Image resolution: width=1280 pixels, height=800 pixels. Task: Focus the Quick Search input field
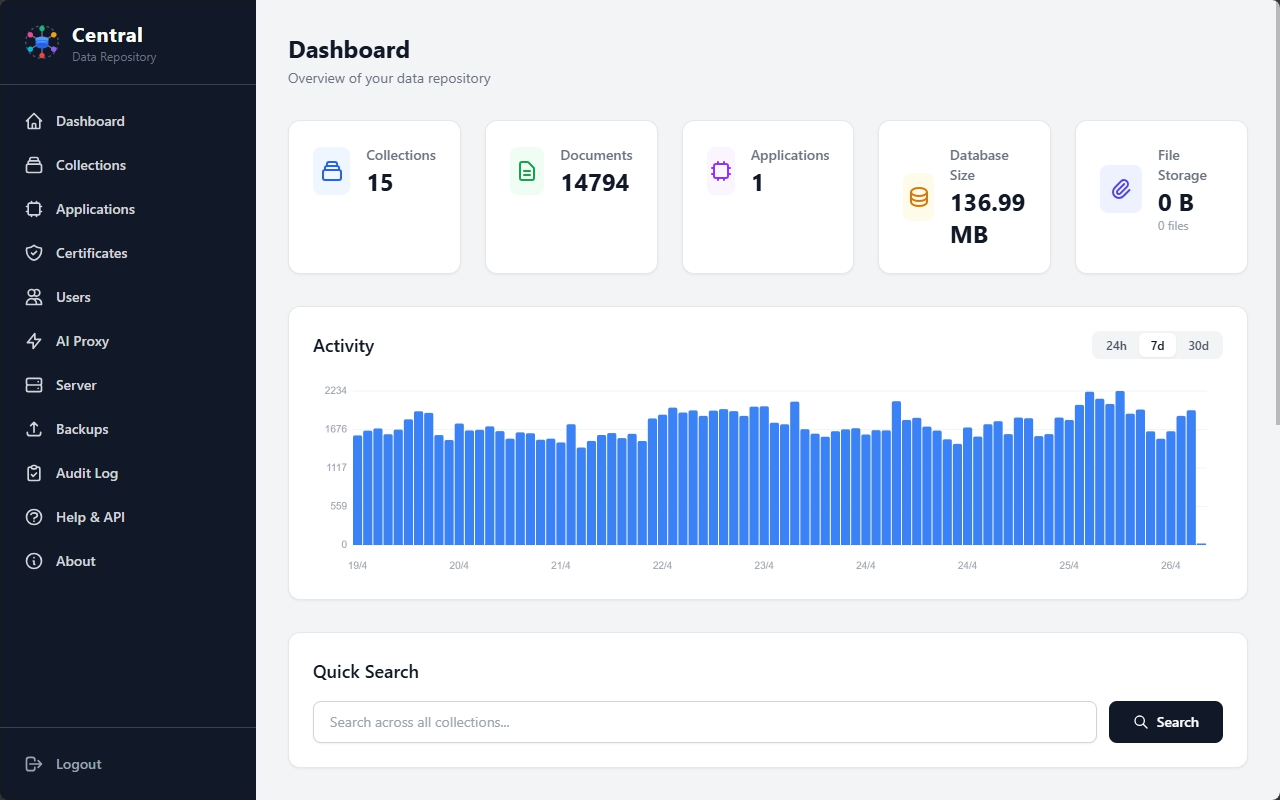coord(704,722)
